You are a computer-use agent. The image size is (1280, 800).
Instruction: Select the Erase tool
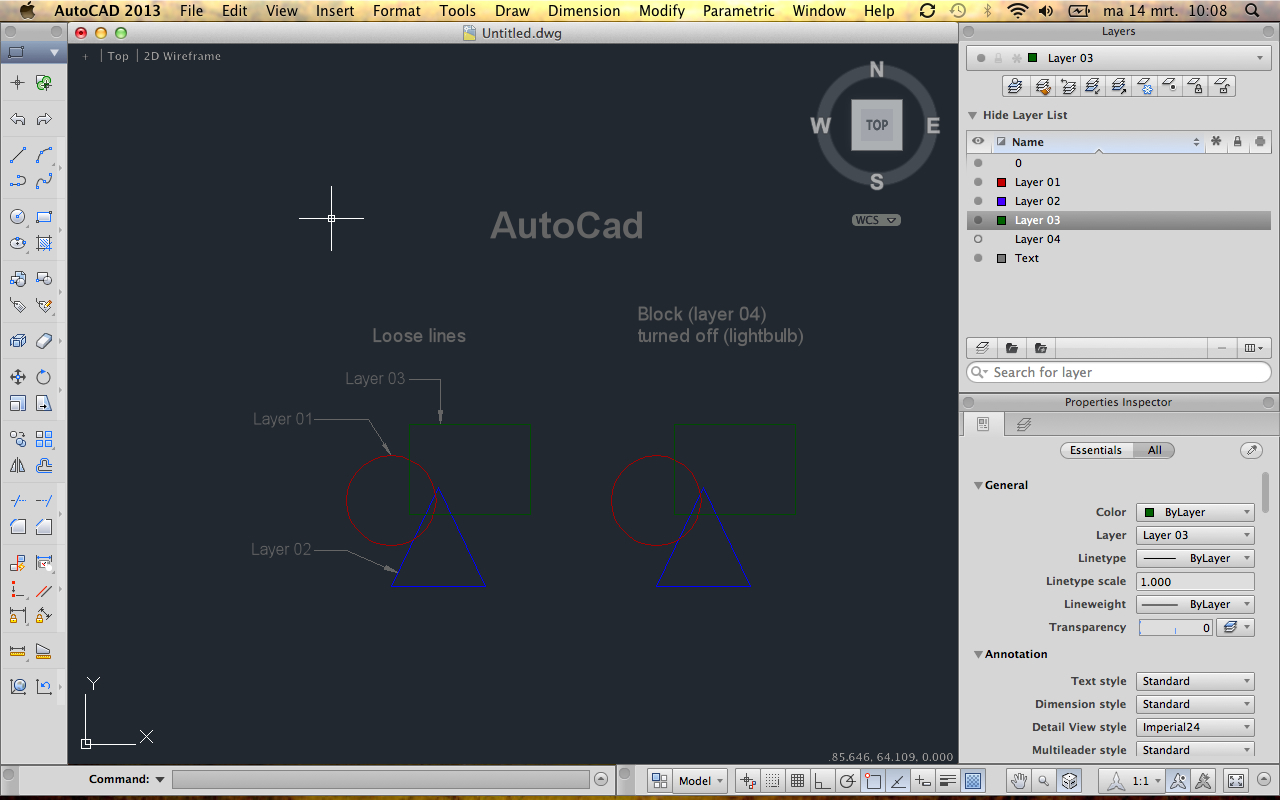tap(44, 341)
